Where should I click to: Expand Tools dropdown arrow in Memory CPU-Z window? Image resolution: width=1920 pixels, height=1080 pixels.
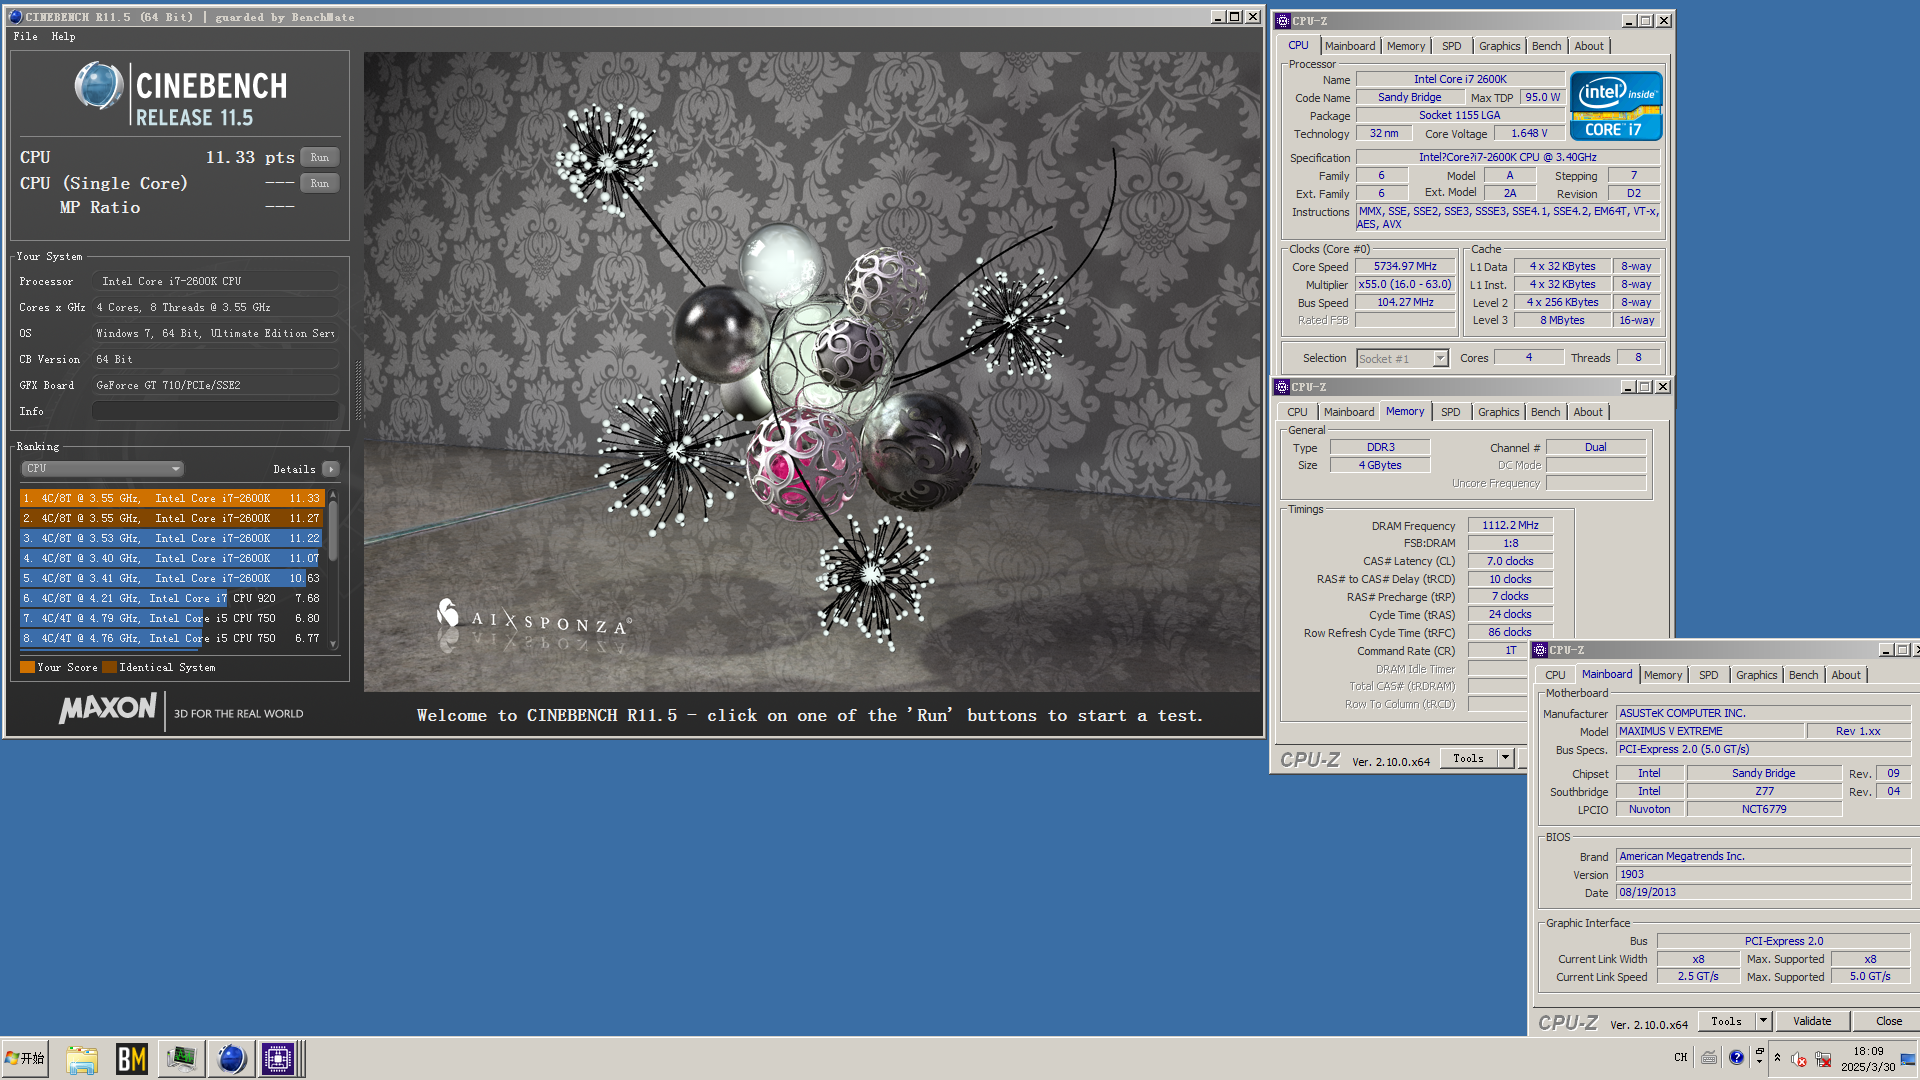tap(1505, 758)
